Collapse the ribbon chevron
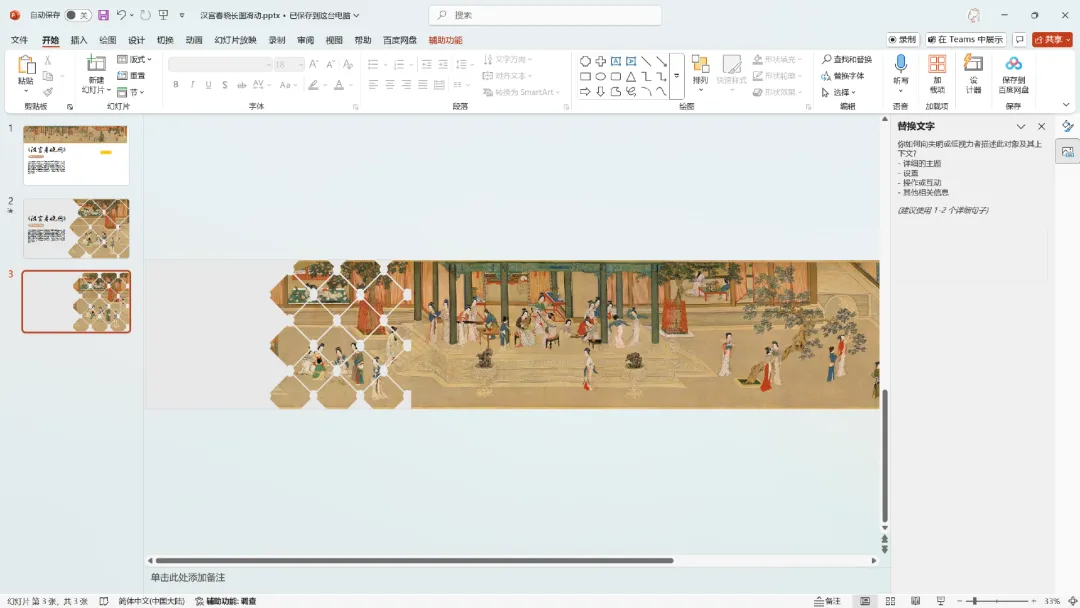1080x608 pixels. (x=1066, y=105)
